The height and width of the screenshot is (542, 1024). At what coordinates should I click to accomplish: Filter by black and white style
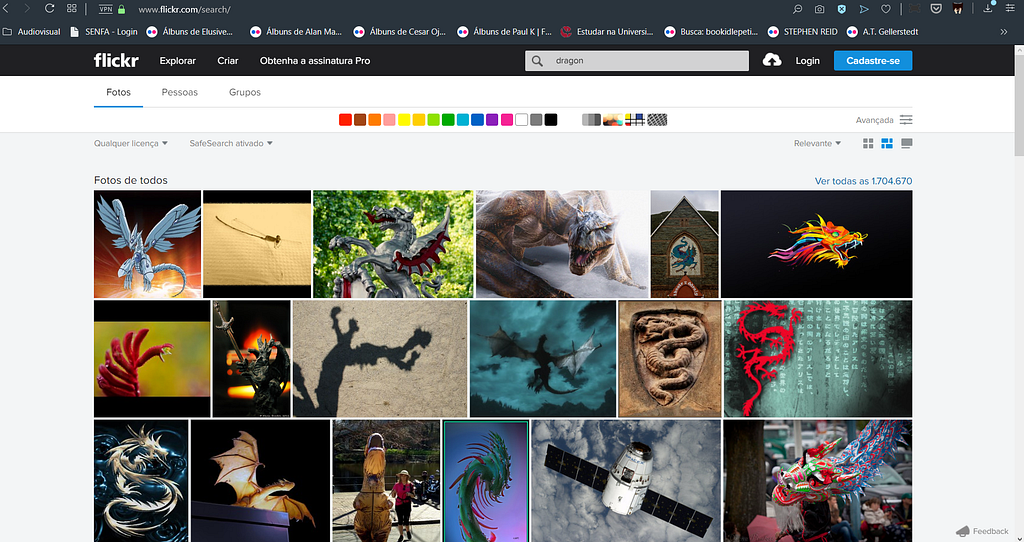tap(591, 120)
